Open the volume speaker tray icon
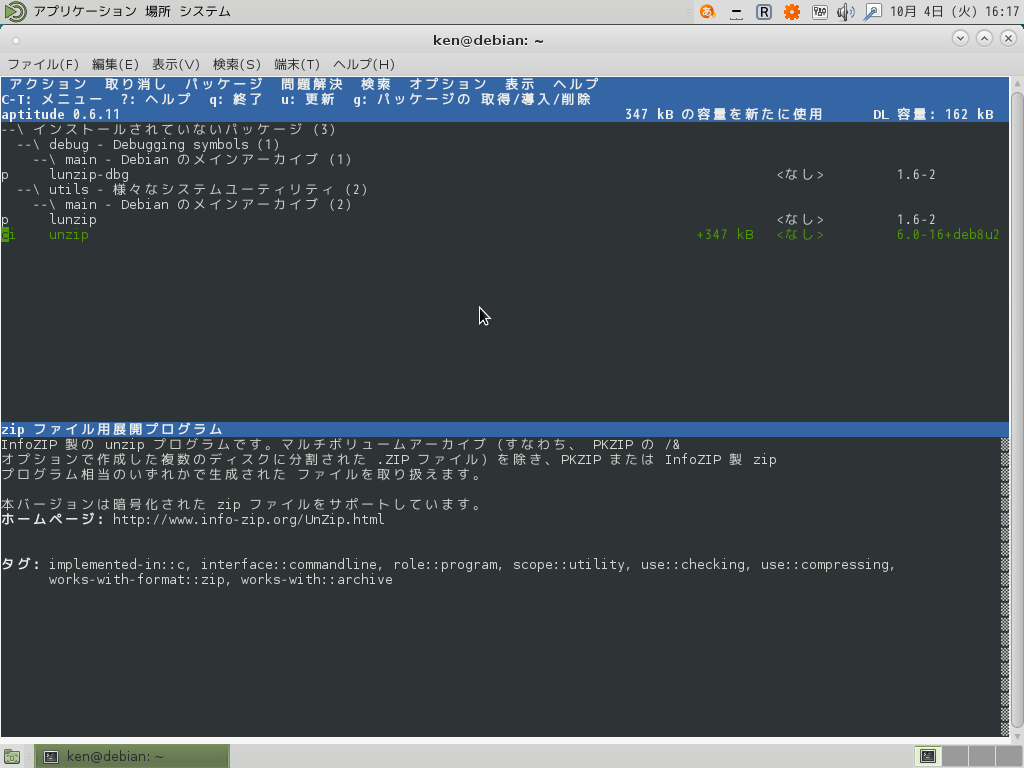1024x768 pixels. (846, 12)
